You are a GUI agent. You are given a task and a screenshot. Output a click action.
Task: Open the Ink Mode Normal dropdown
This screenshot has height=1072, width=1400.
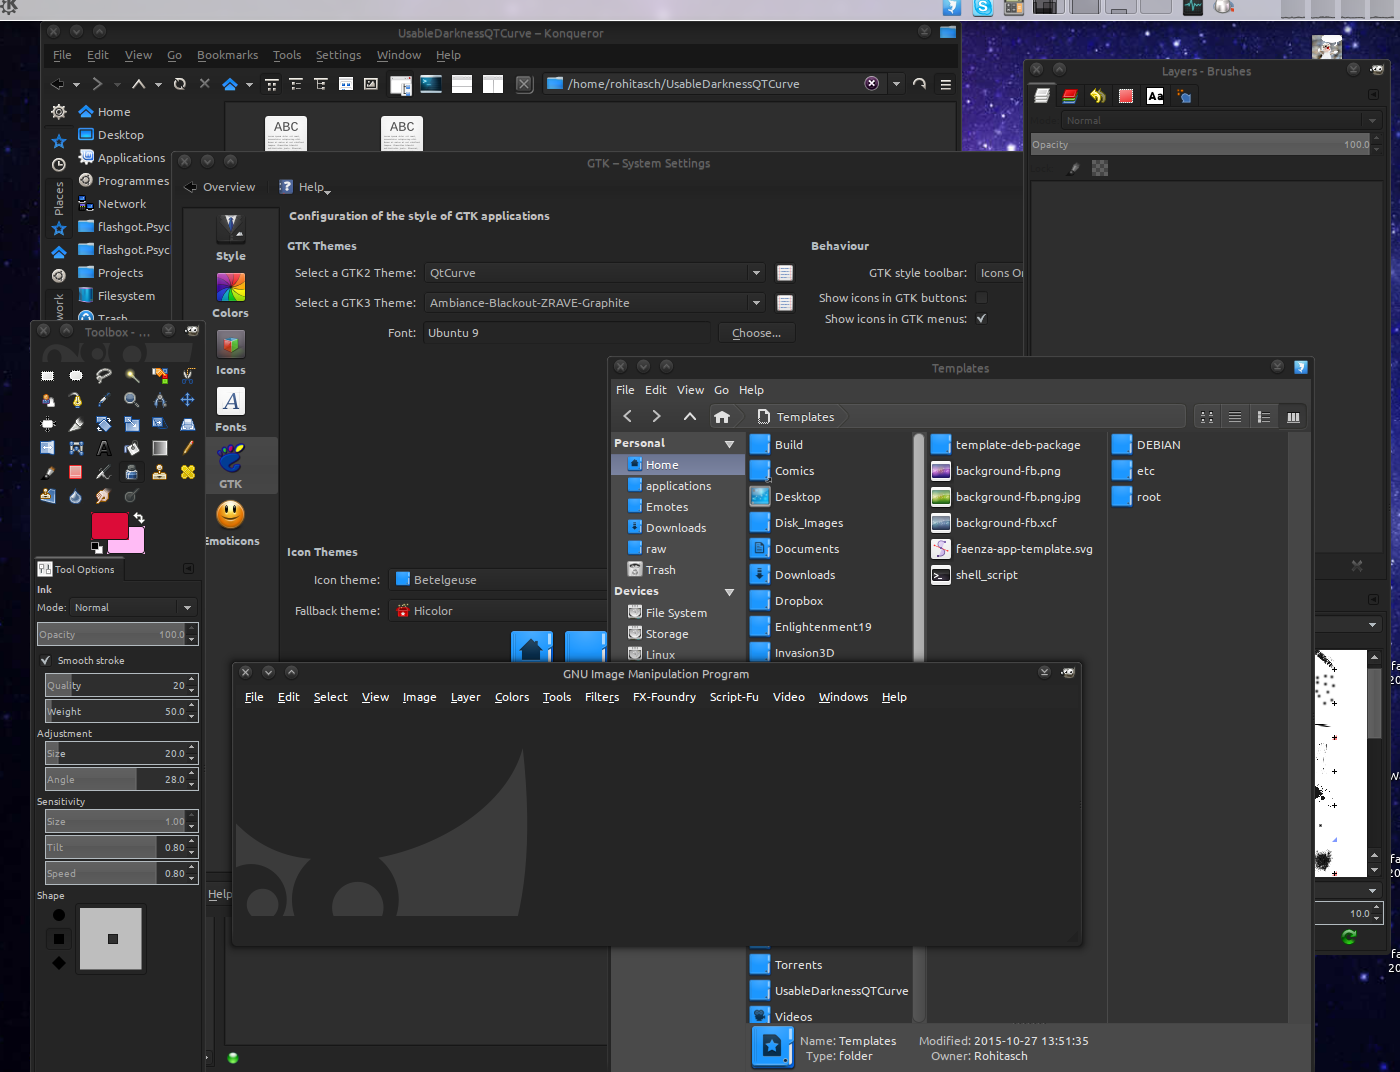(x=133, y=607)
